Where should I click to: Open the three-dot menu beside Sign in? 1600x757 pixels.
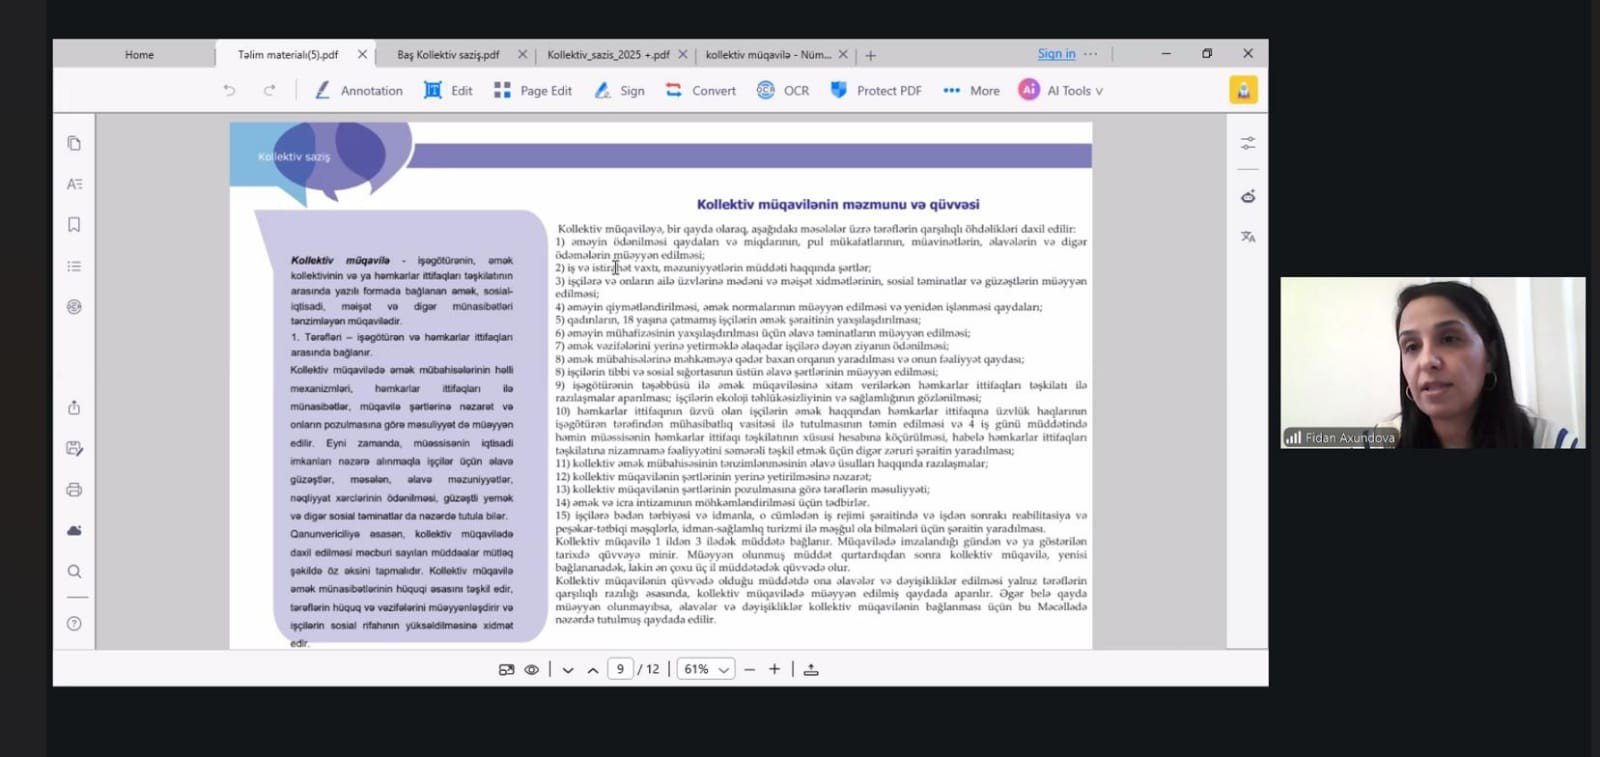pos(1090,54)
